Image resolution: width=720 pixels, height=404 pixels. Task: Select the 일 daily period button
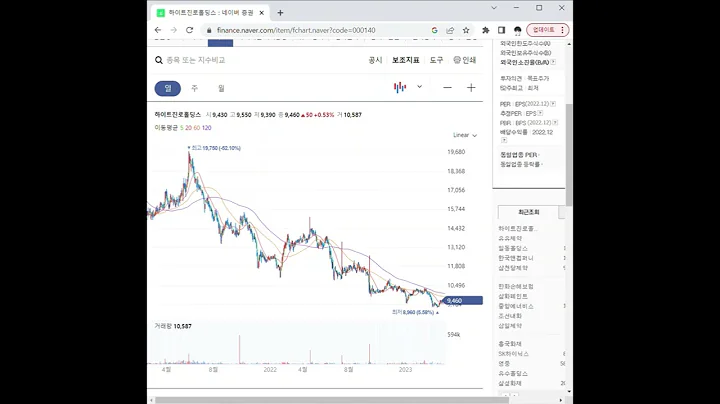(x=168, y=88)
